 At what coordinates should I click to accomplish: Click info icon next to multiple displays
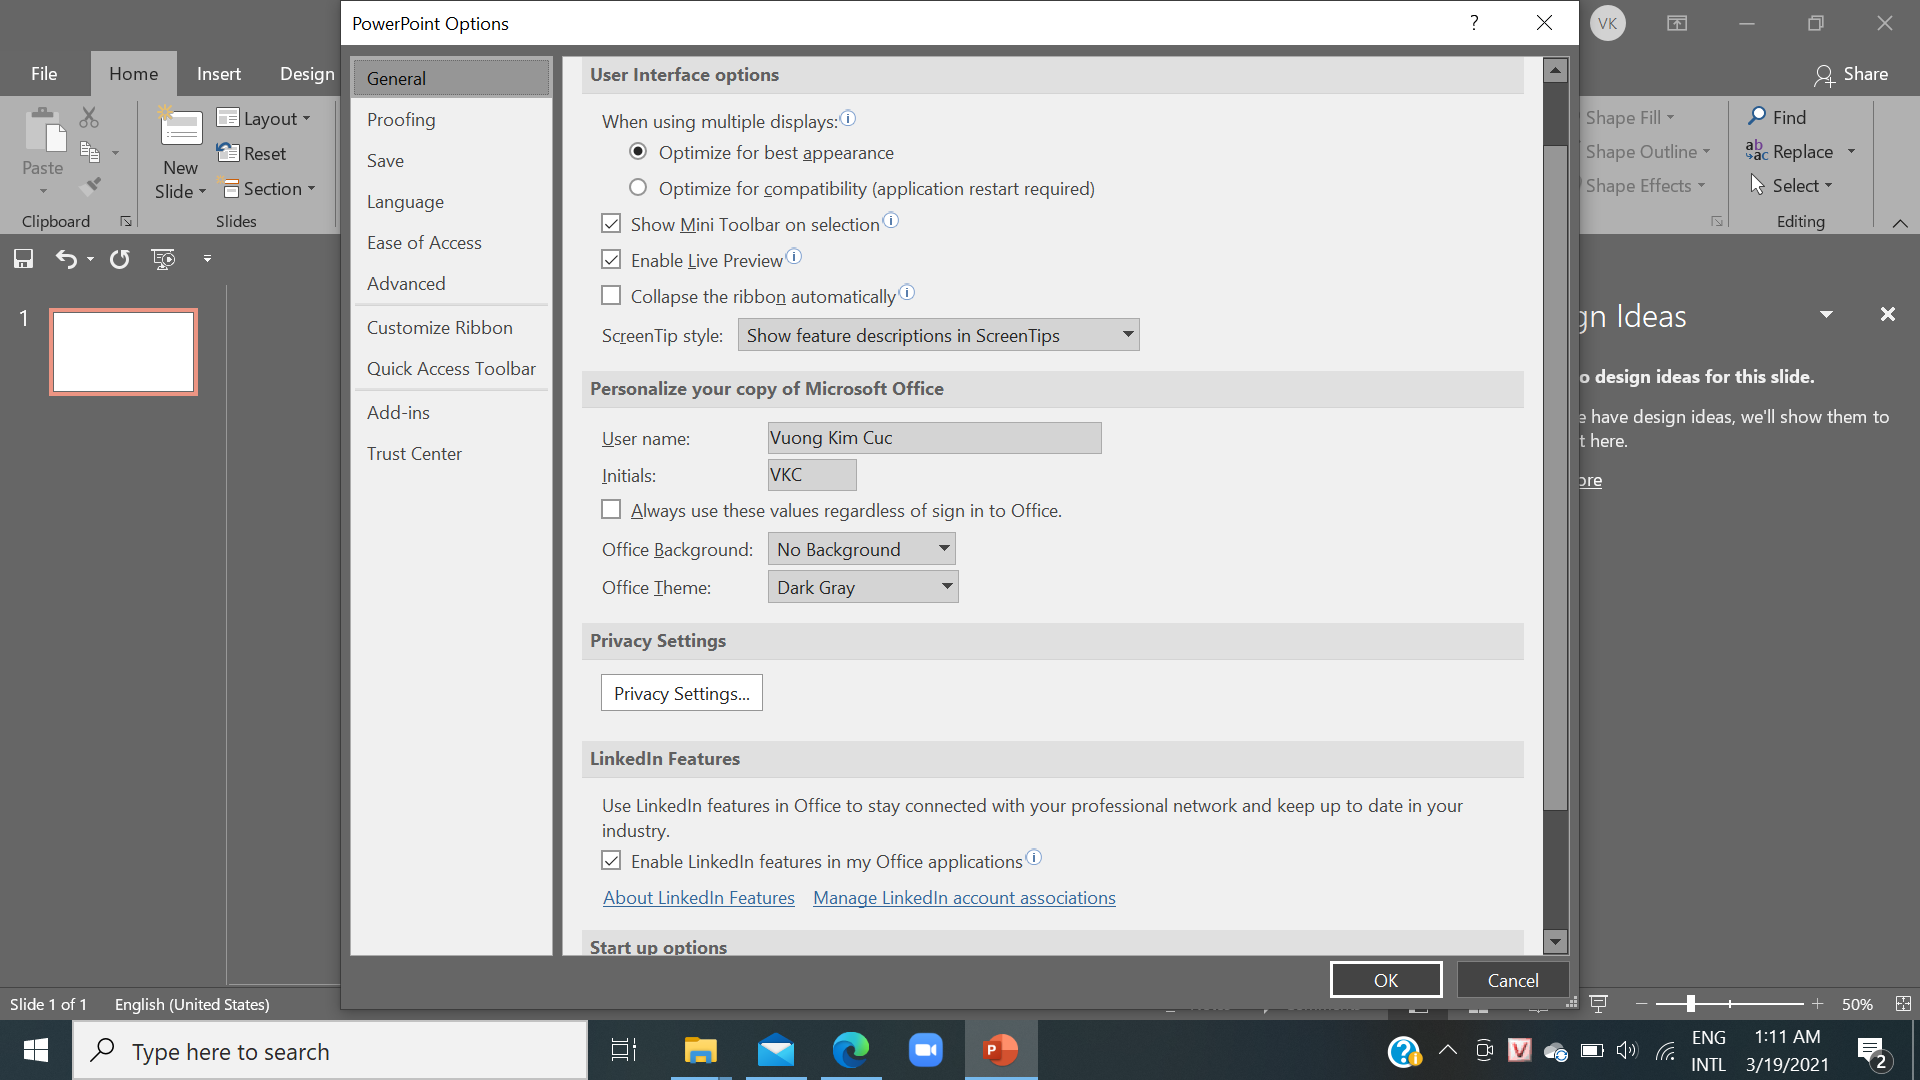point(848,118)
